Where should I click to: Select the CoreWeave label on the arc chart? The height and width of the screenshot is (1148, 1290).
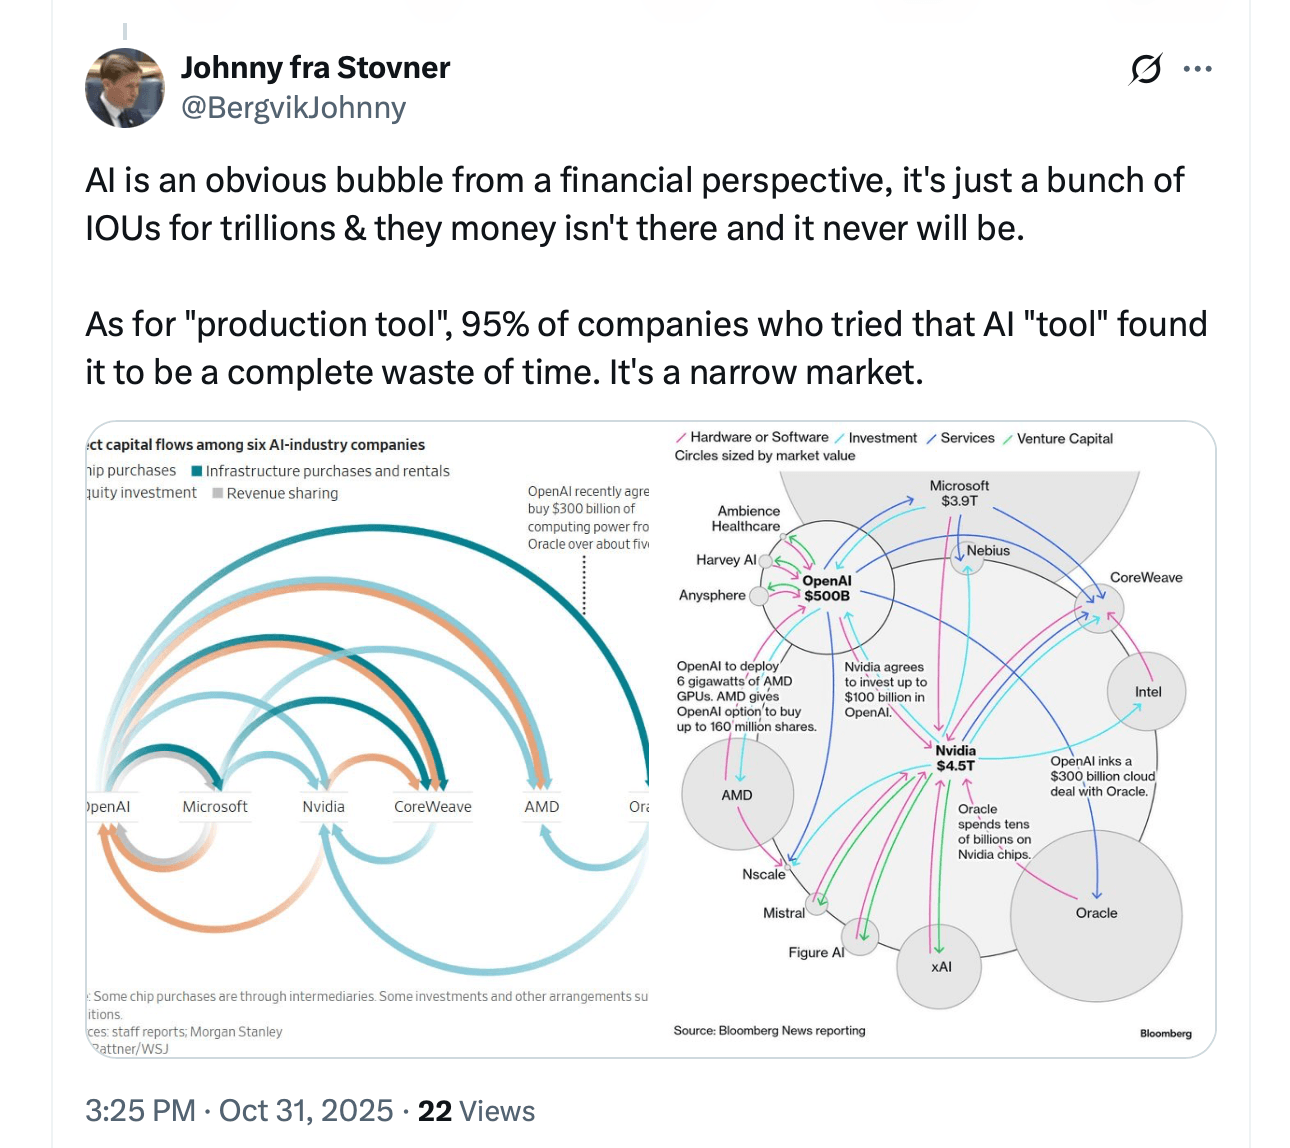(x=432, y=807)
